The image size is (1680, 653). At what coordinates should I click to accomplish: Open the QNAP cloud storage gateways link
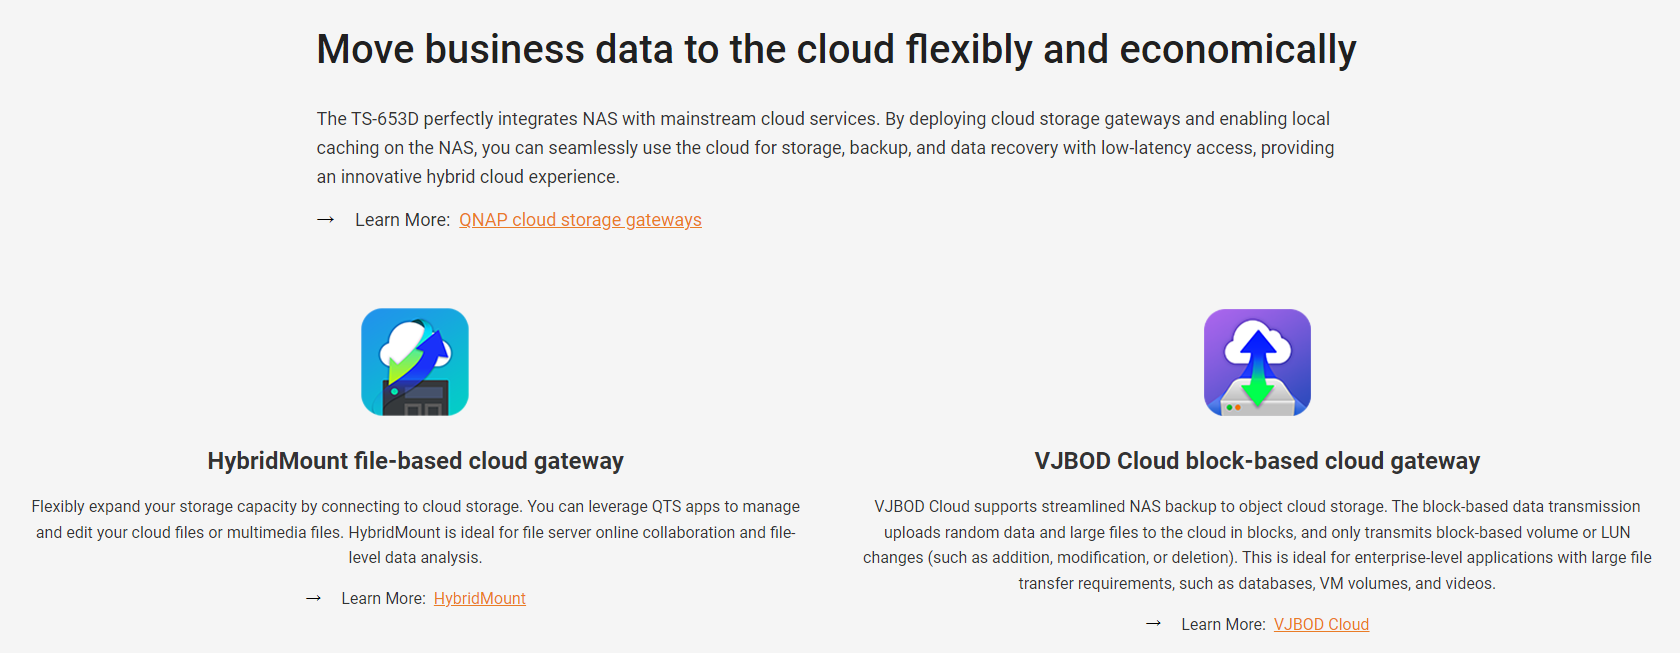pyautogui.click(x=580, y=220)
